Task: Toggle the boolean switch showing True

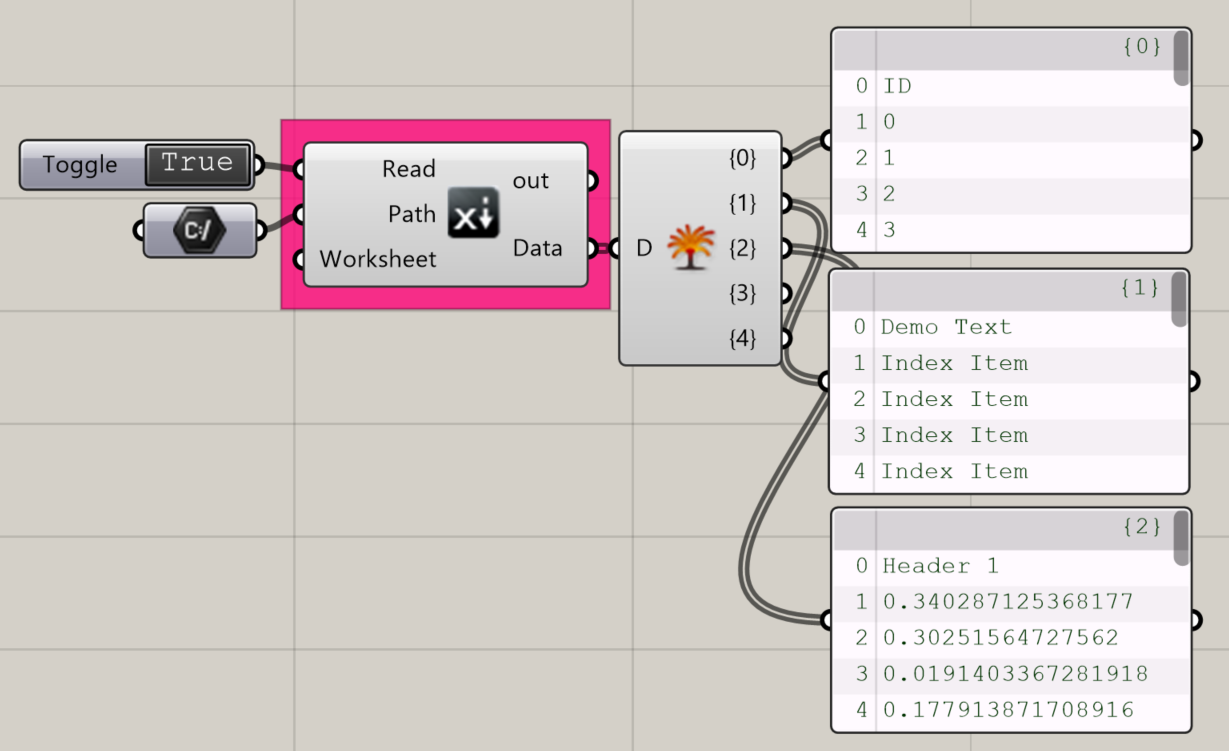Action: pyautogui.click(x=199, y=164)
